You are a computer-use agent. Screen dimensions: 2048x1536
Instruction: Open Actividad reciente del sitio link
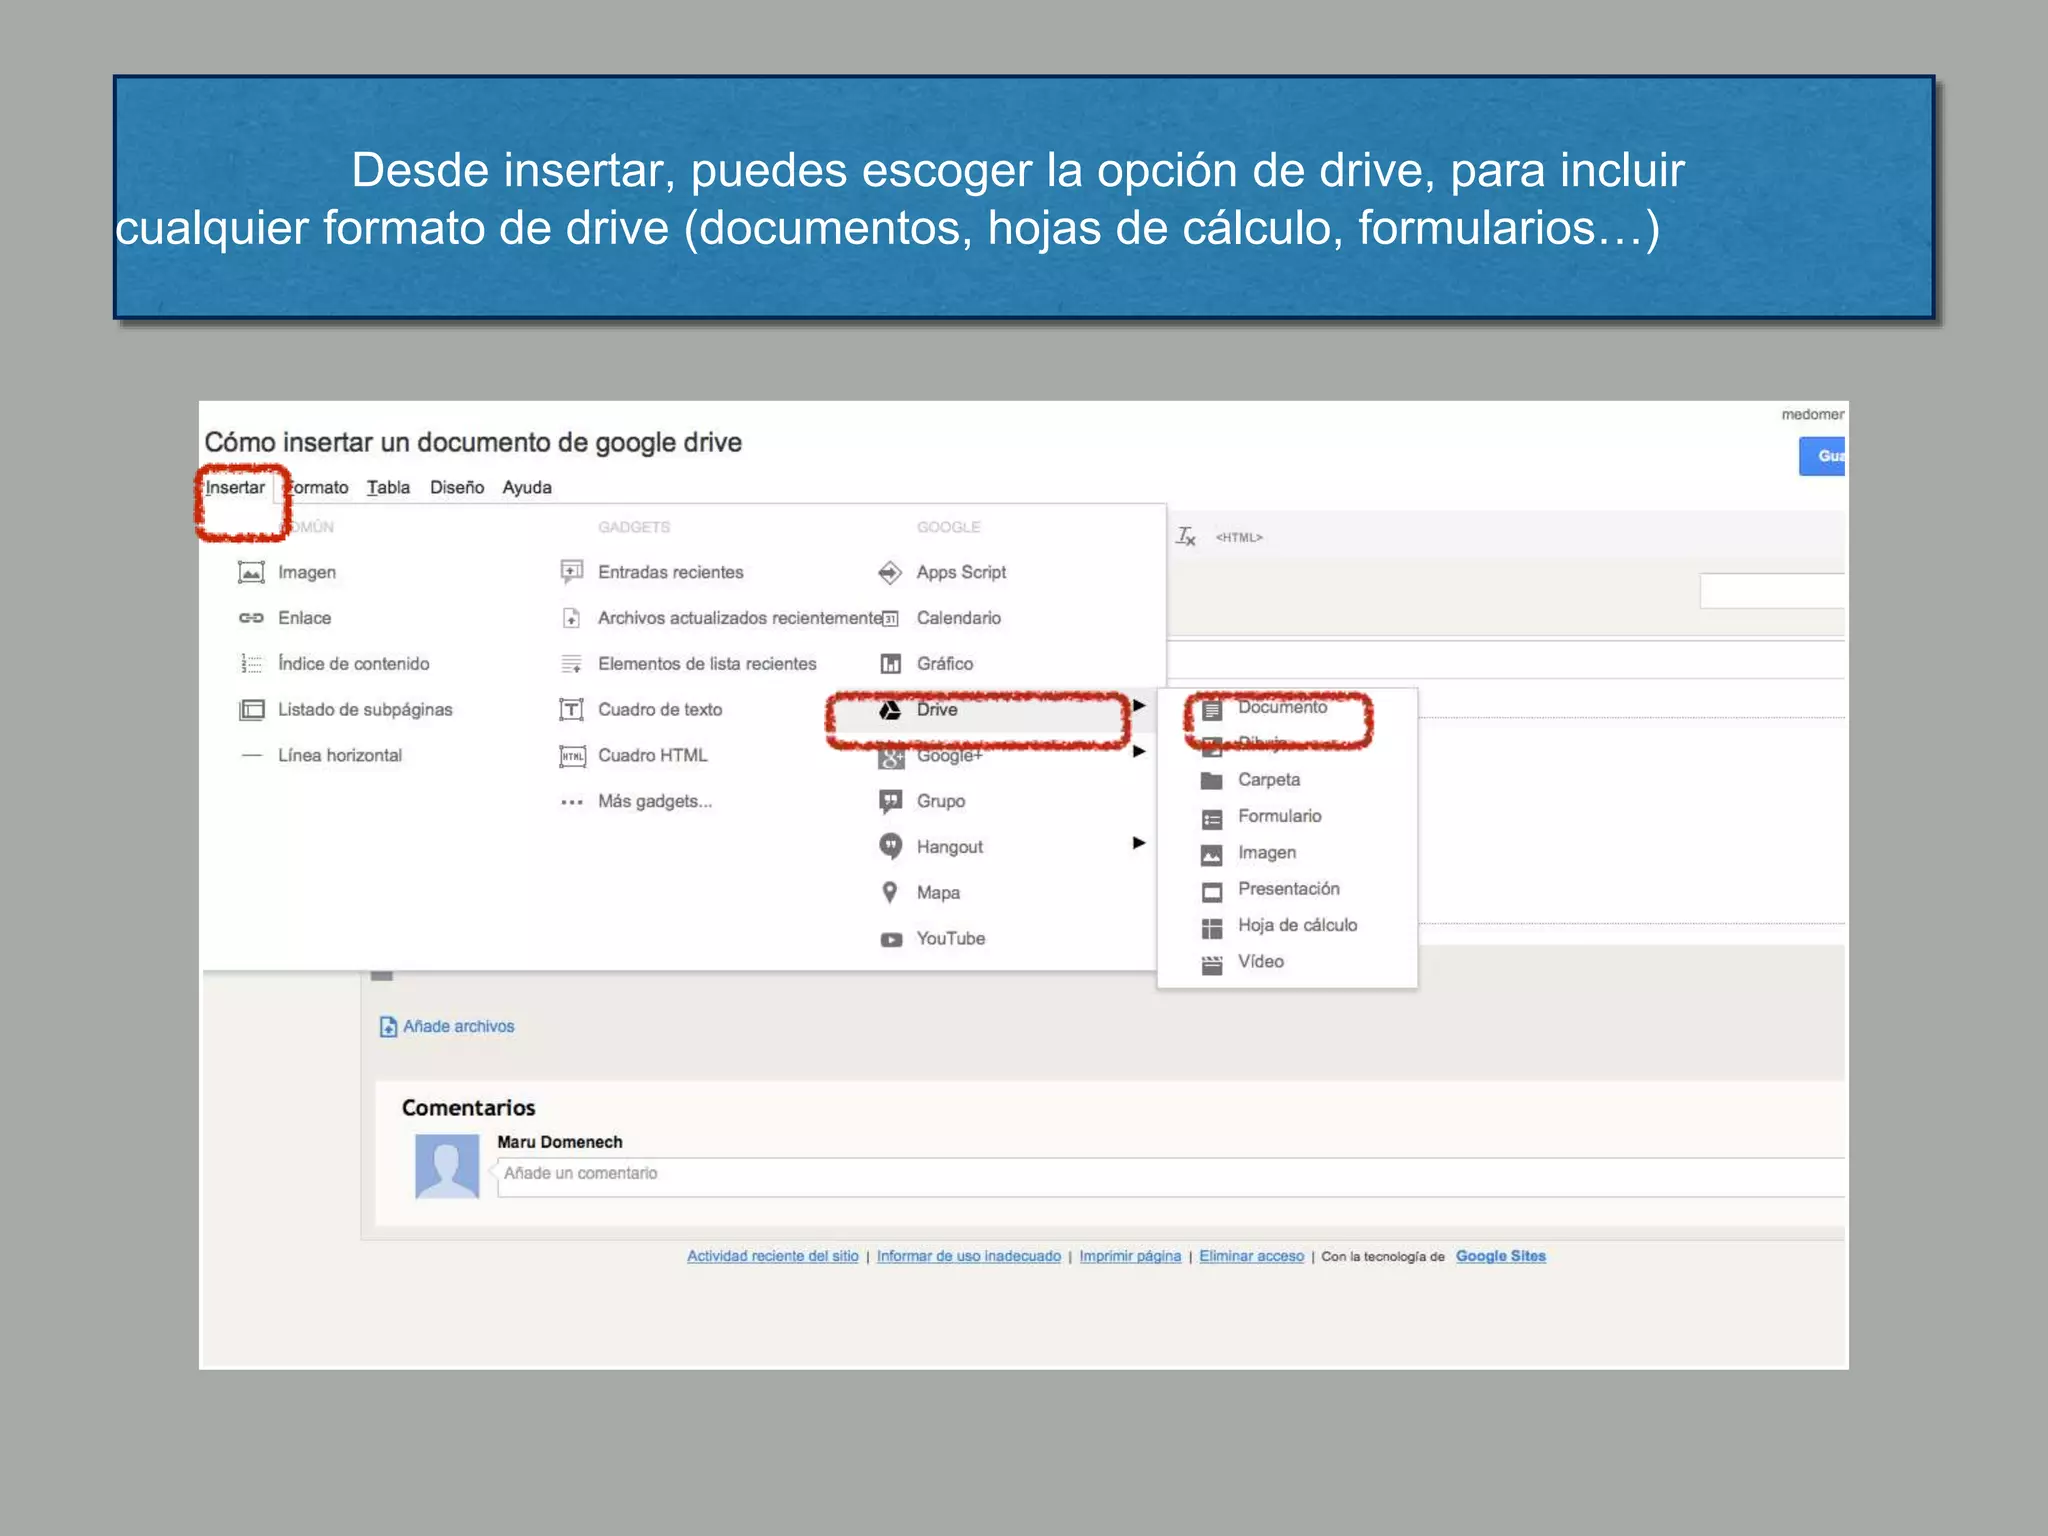(772, 1256)
